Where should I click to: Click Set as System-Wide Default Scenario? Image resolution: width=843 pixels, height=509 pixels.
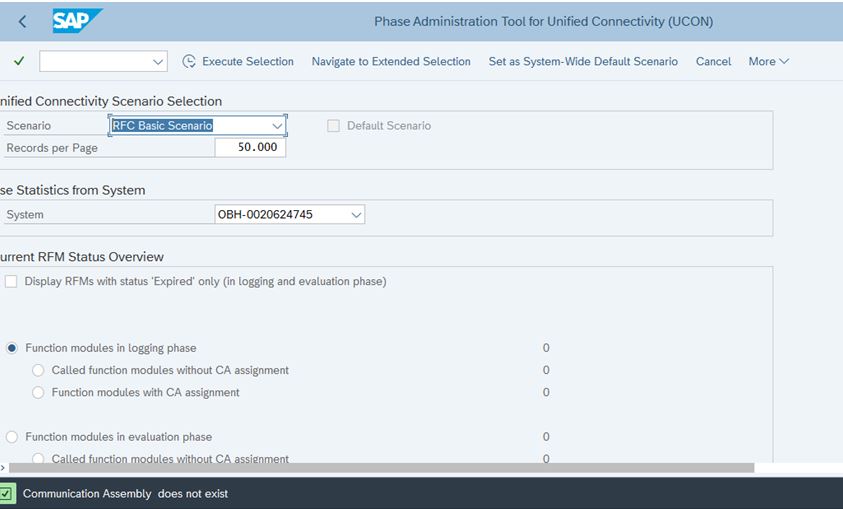(x=583, y=61)
